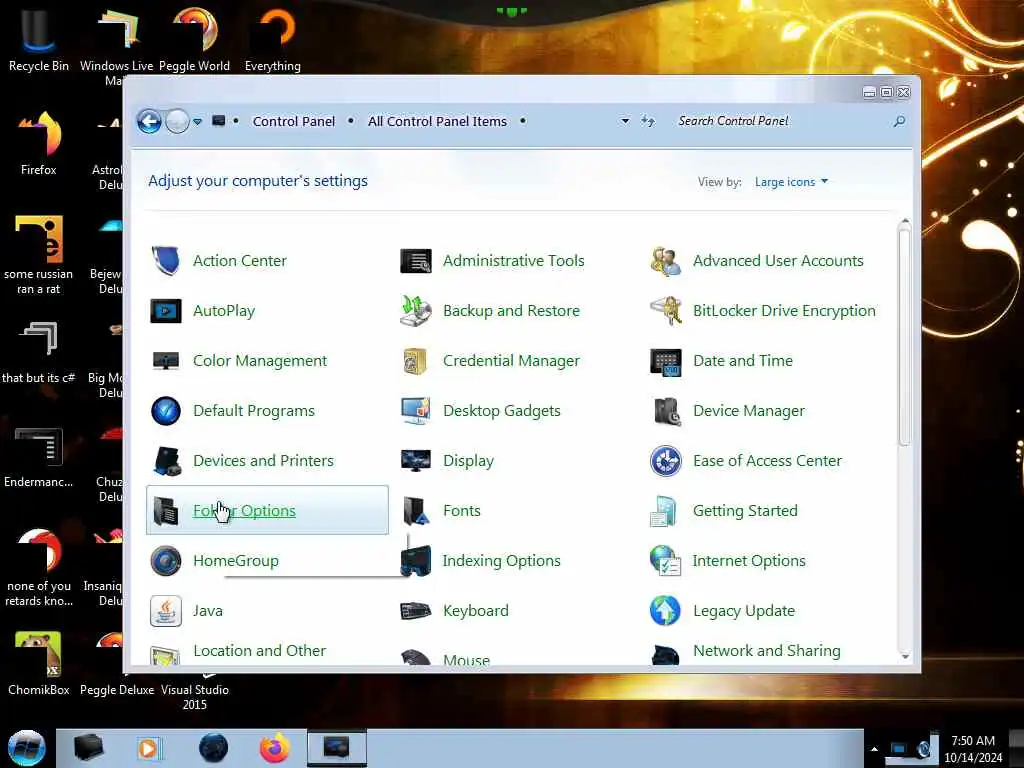Open Firefox from the taskbar
Image resolution: width=1024 pixels, height=768 pixels.
275,748
